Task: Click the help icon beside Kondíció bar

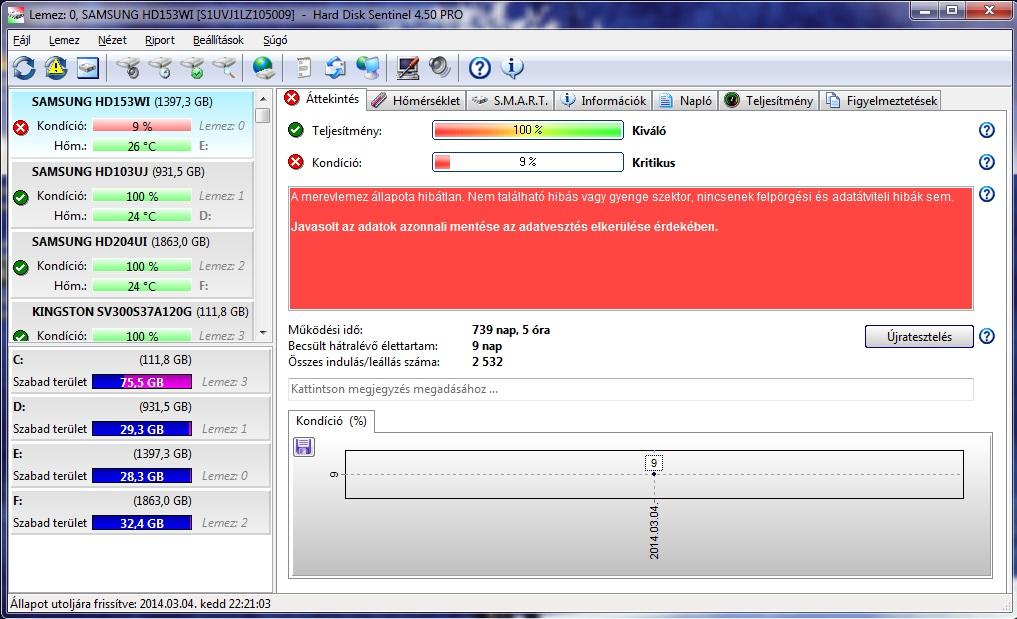Action: coord(987,162)
